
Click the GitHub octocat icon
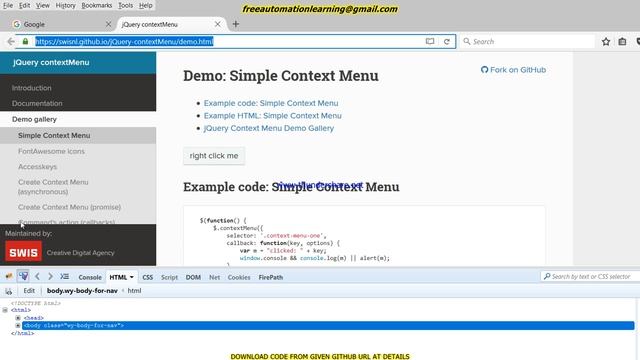(484, 70)
